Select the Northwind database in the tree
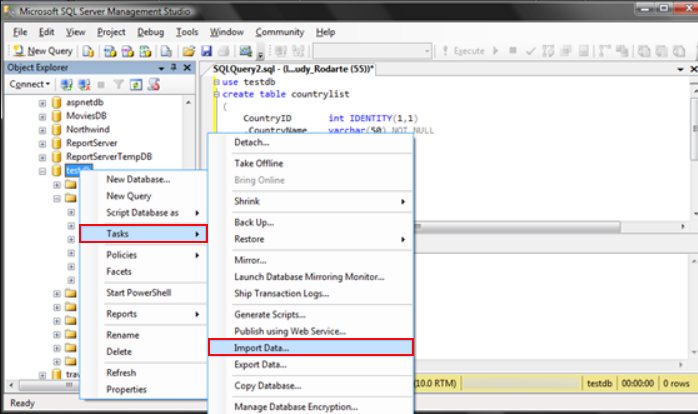The height and width of the screenshot is (414, 698). [x=88, y=130]
